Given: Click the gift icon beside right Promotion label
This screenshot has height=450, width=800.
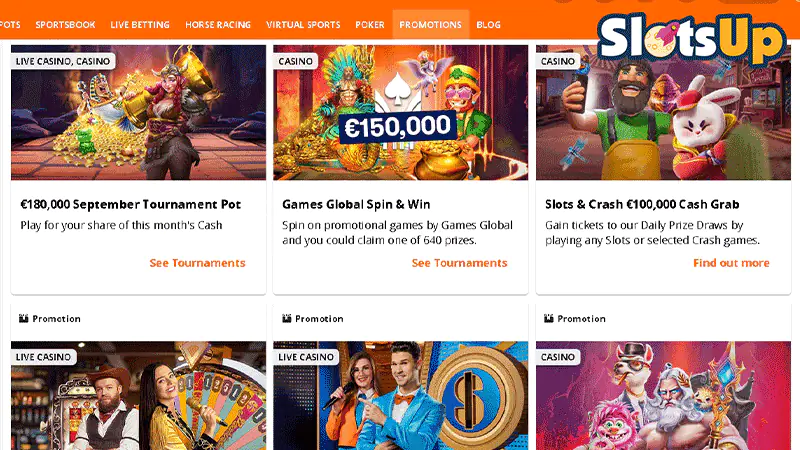Looking at the screenshot, I should click(x=549, y=318).
